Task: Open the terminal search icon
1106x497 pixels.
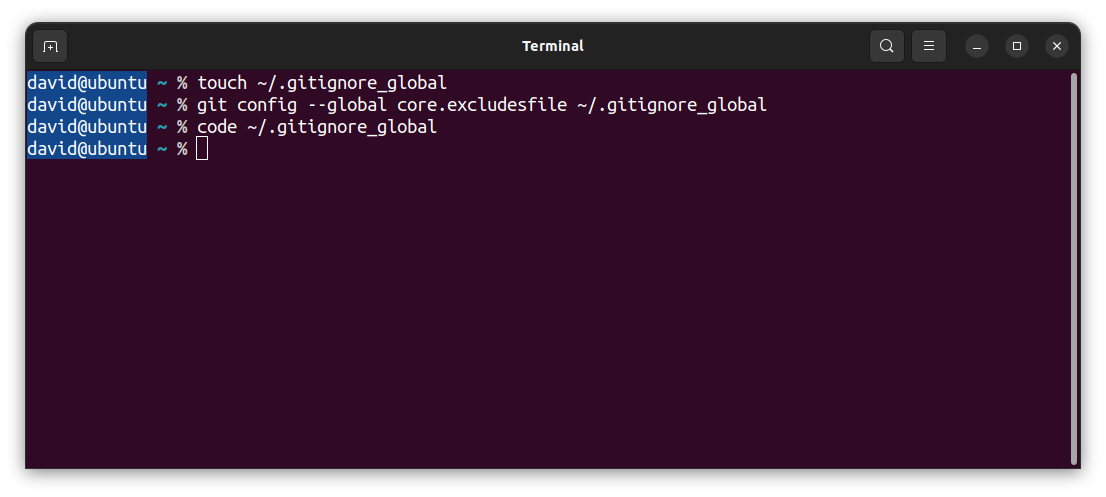Action: coord(886,46)
